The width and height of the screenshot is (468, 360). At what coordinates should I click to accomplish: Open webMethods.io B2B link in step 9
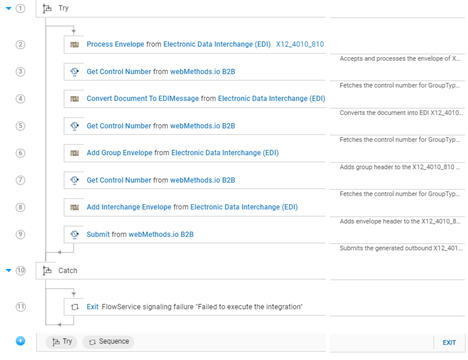pos(161,234)
